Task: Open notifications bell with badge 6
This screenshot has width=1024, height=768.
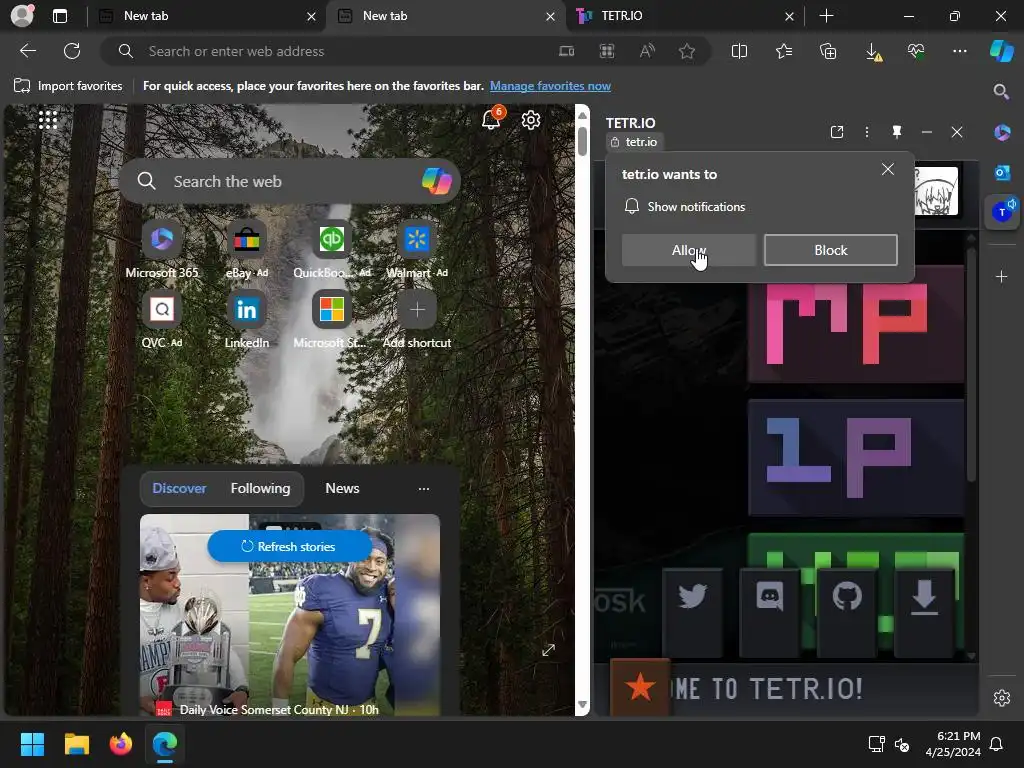Action: tap(491, 119)
